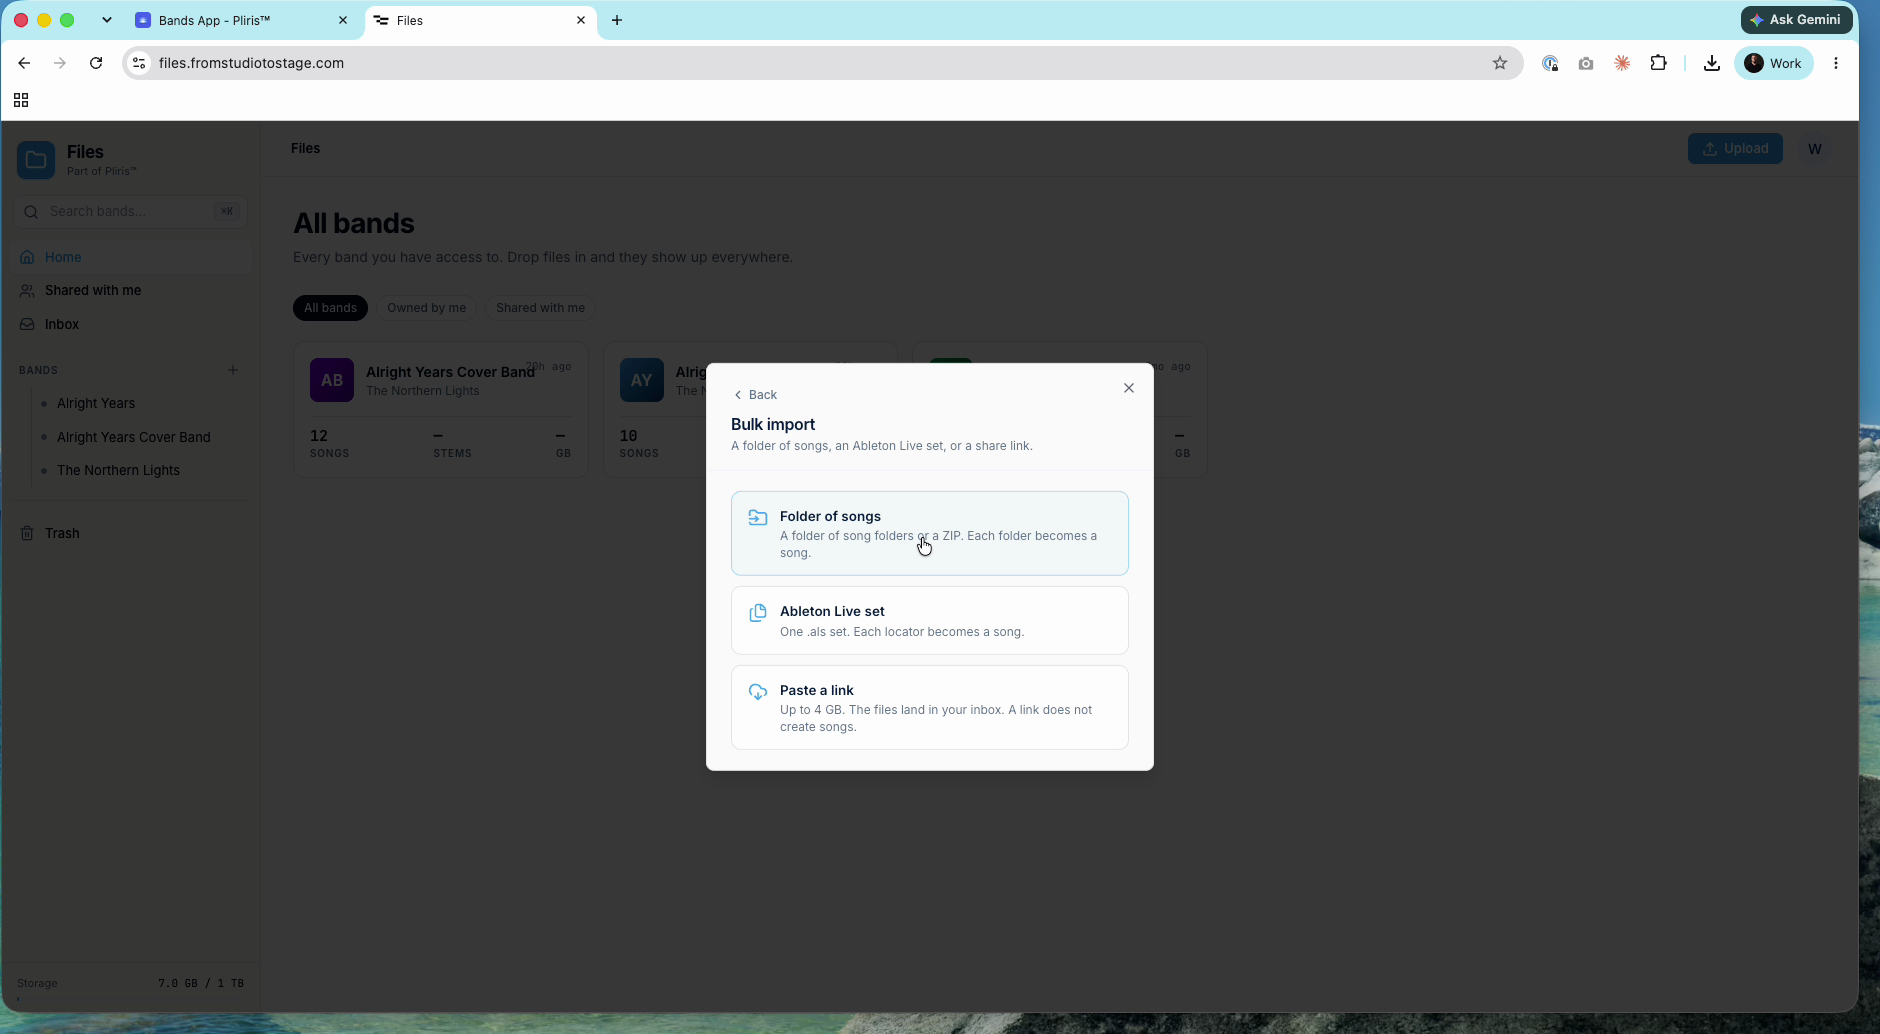Click the Files app logo icon
This screenshot has width=1880, height=1034.
(x=36, y=160)
